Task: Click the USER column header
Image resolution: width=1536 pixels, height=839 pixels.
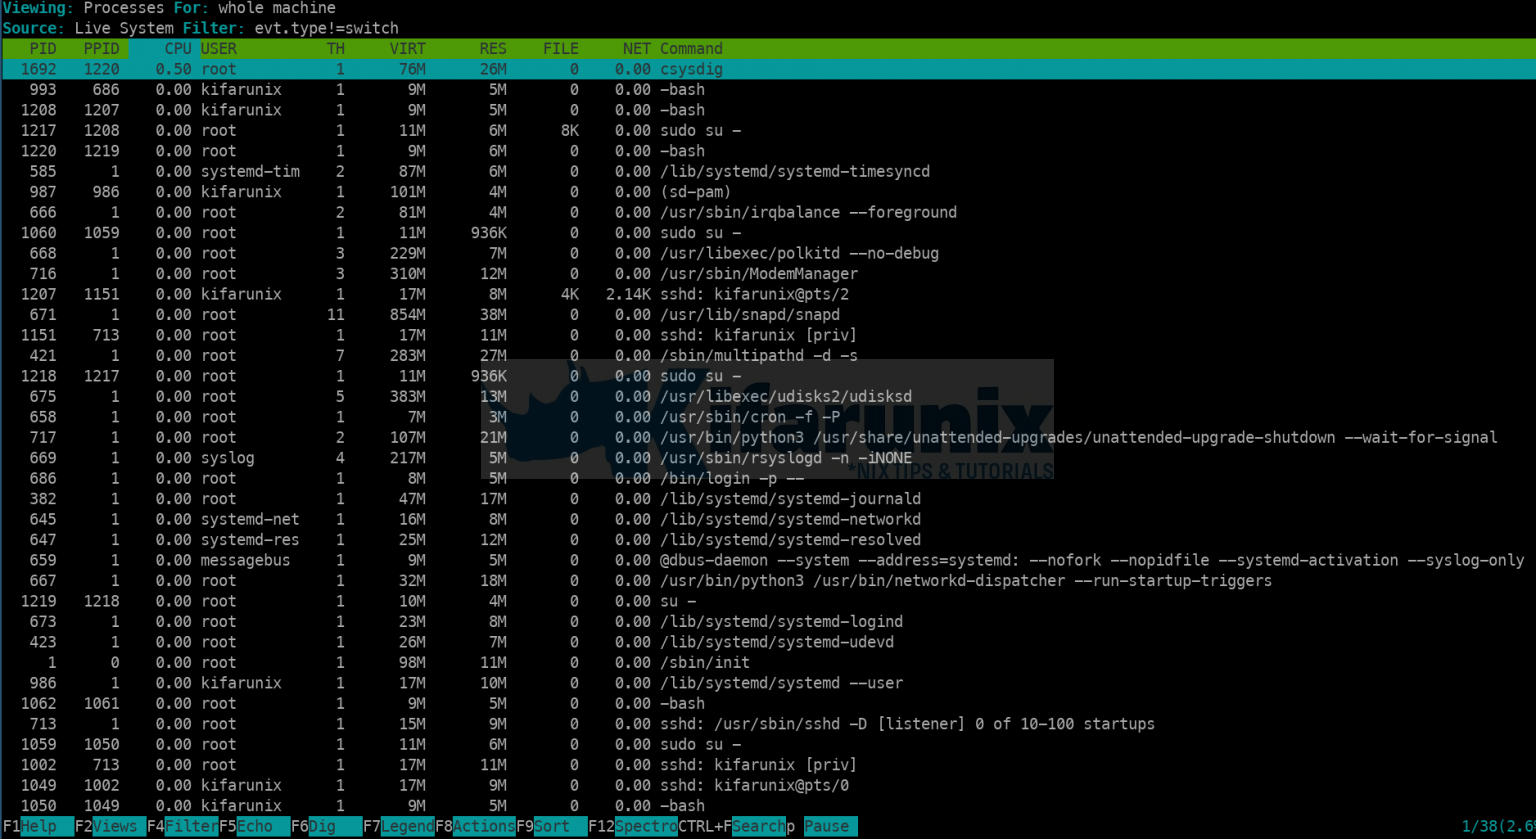Action: tap(219, 48)
